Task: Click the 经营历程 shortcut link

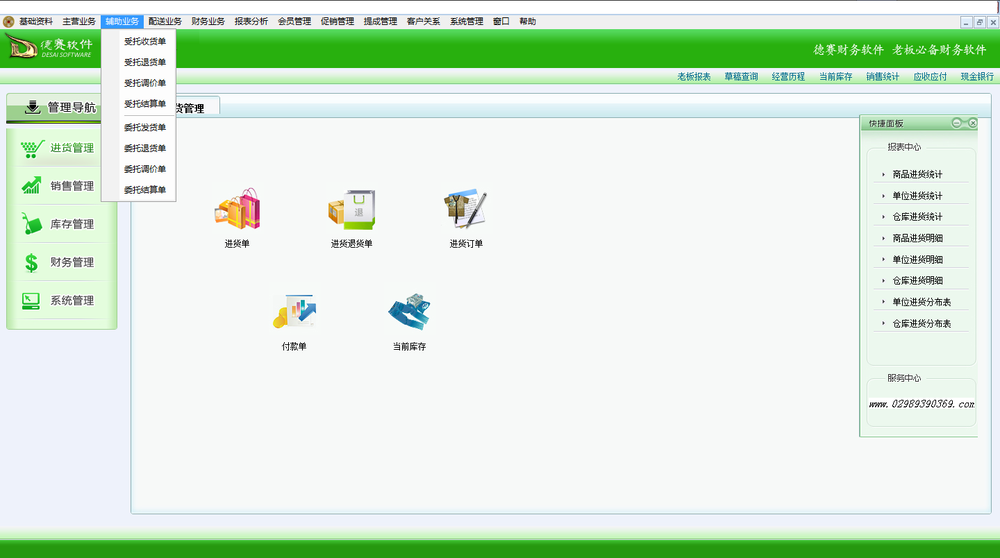Action: tap(788, 77)
